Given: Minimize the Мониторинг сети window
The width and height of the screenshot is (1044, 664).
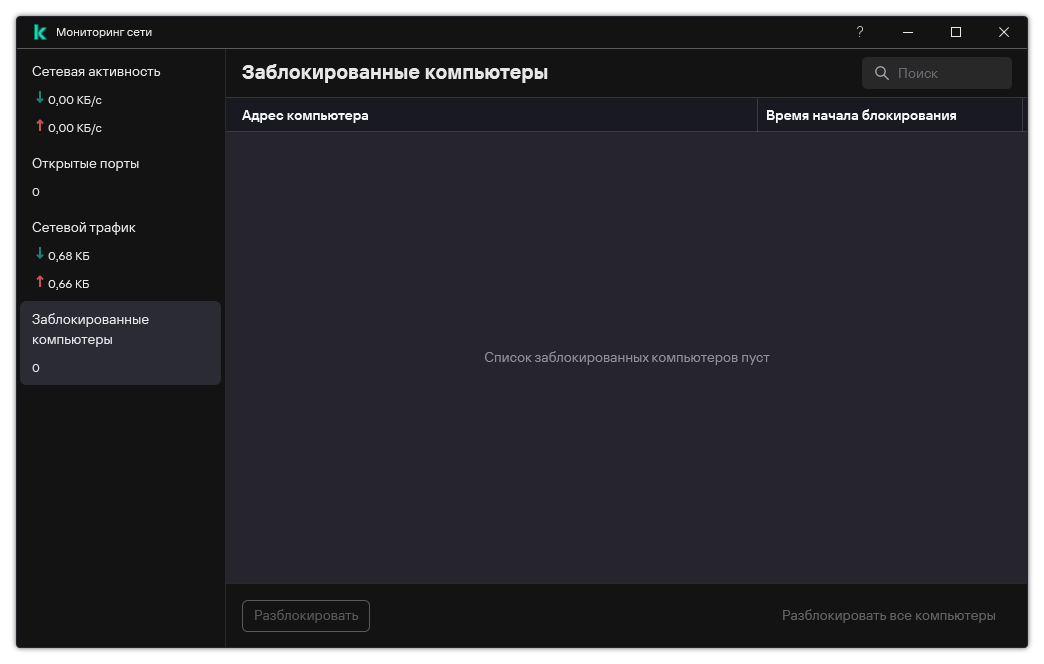Looking at the screenshot, I should coord(908,32).
